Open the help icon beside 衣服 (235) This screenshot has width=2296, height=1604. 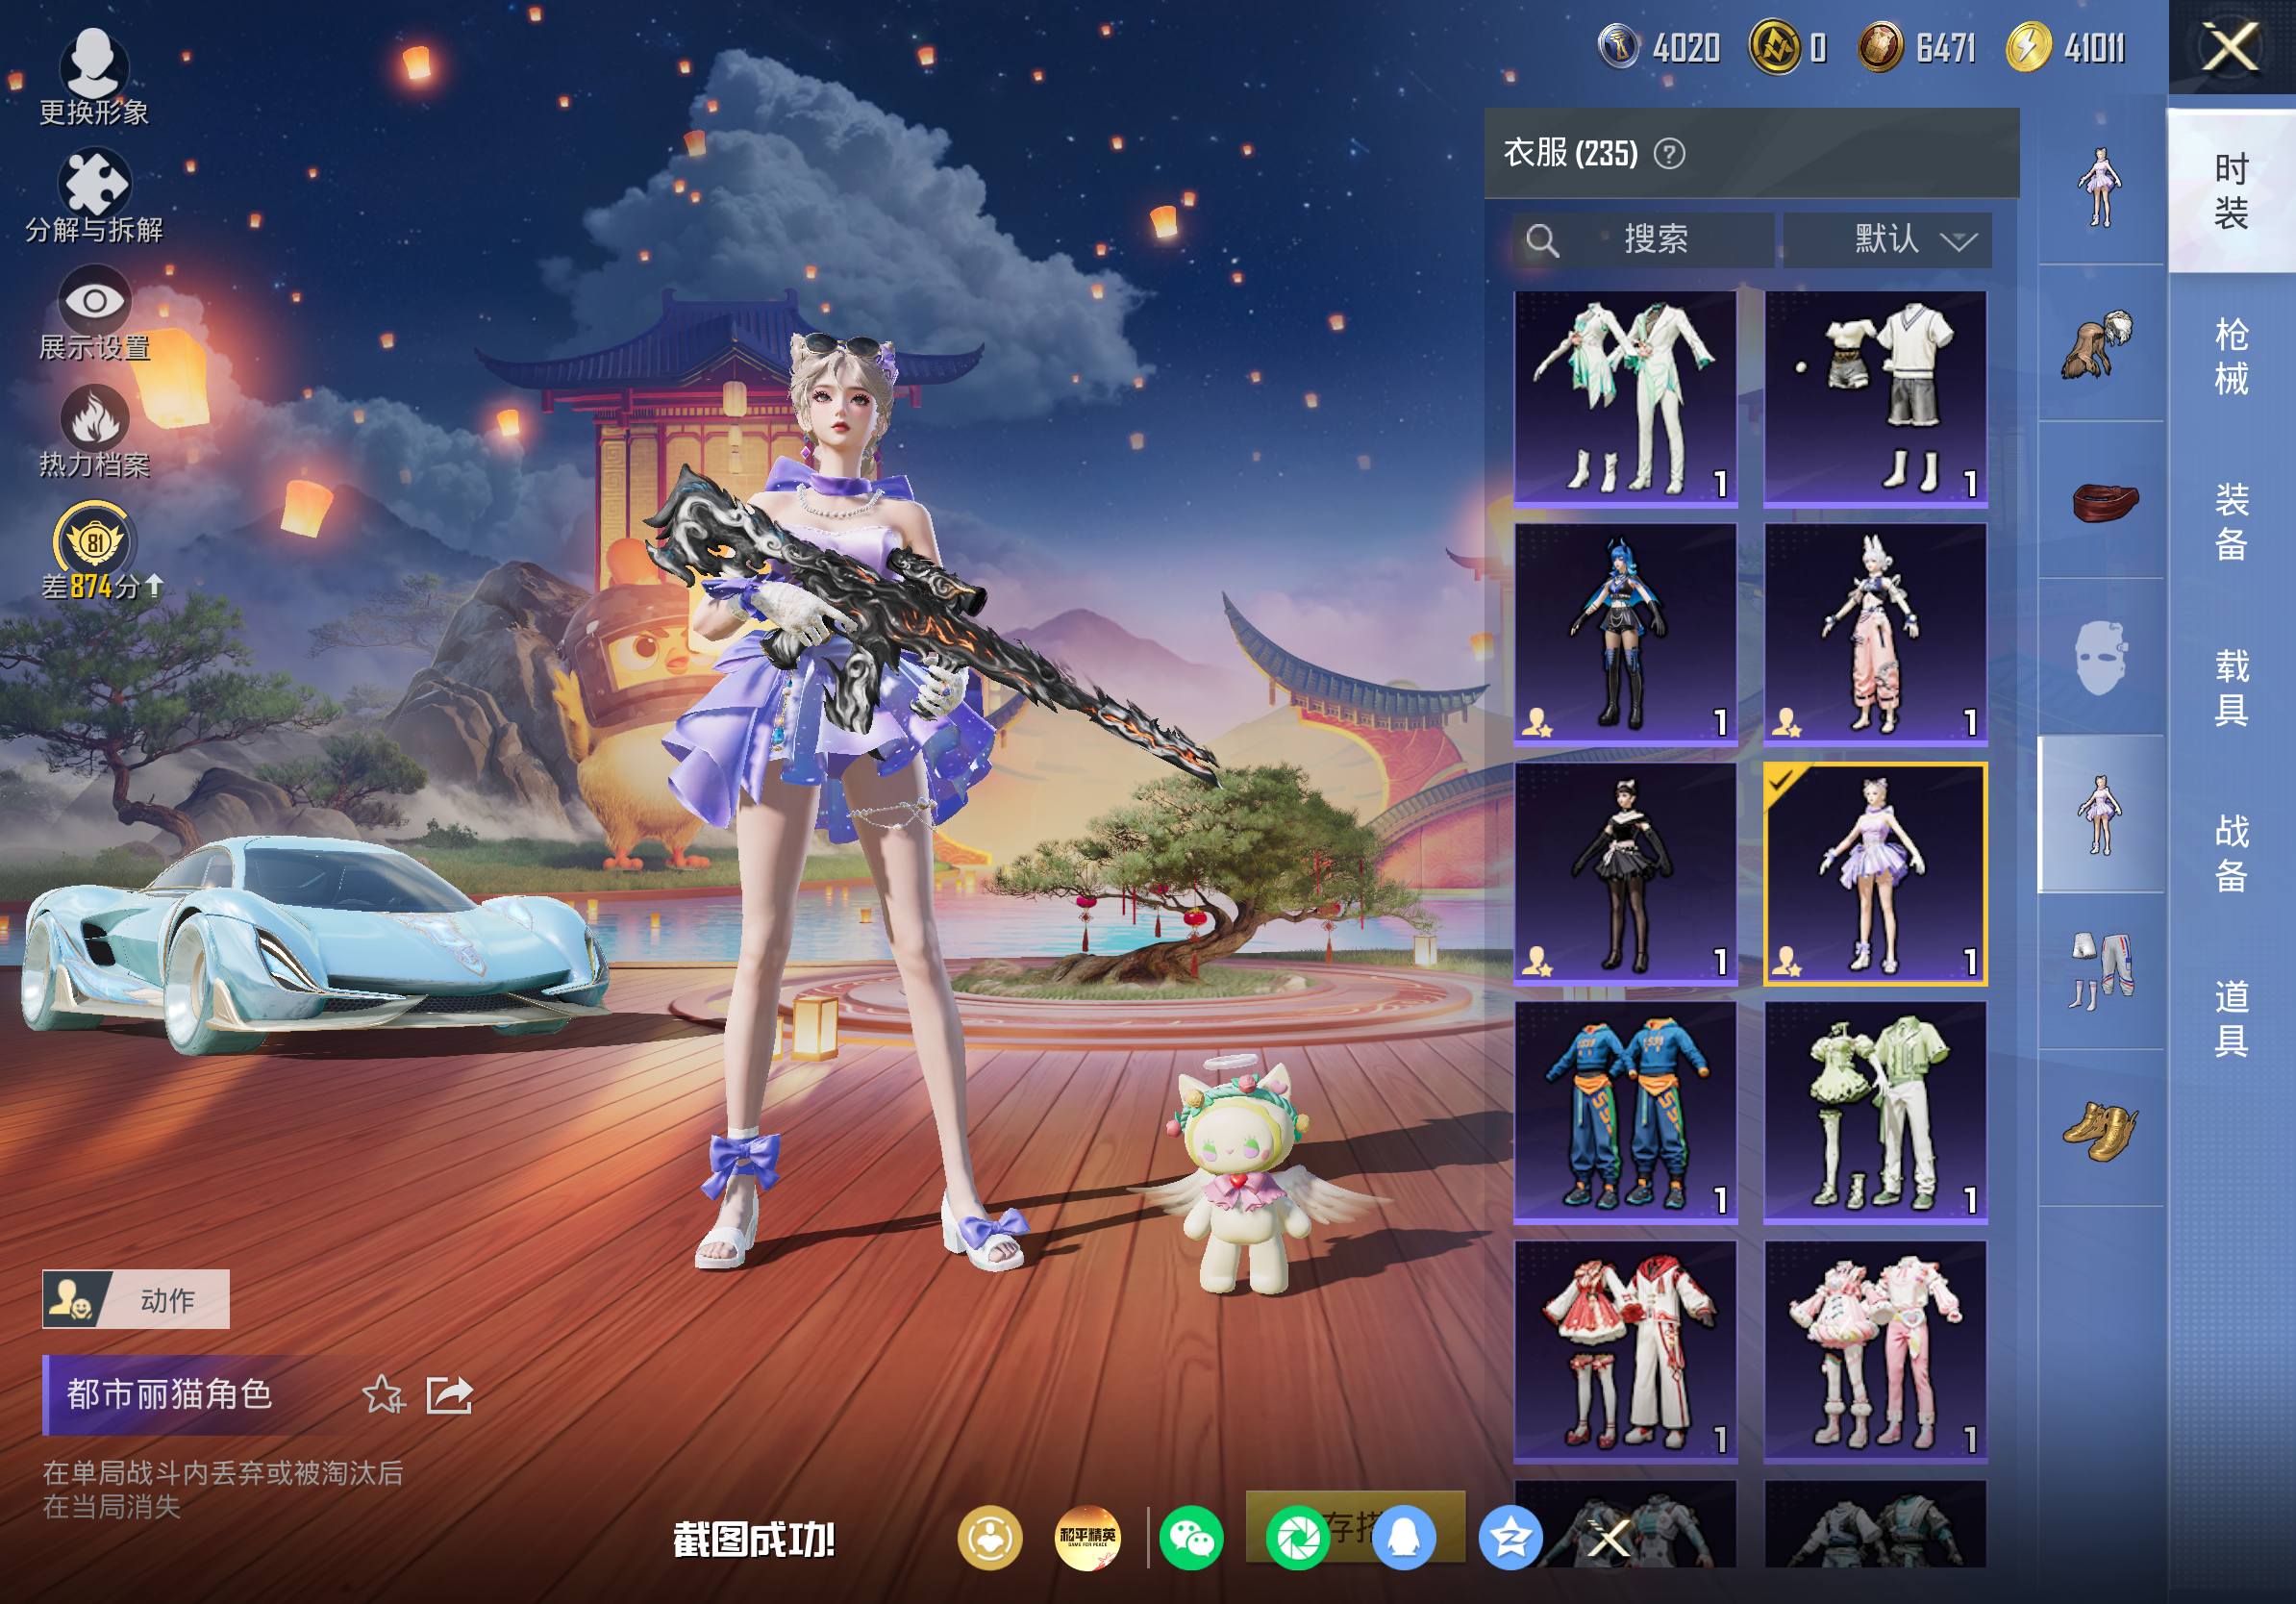tap(1669, 154)
